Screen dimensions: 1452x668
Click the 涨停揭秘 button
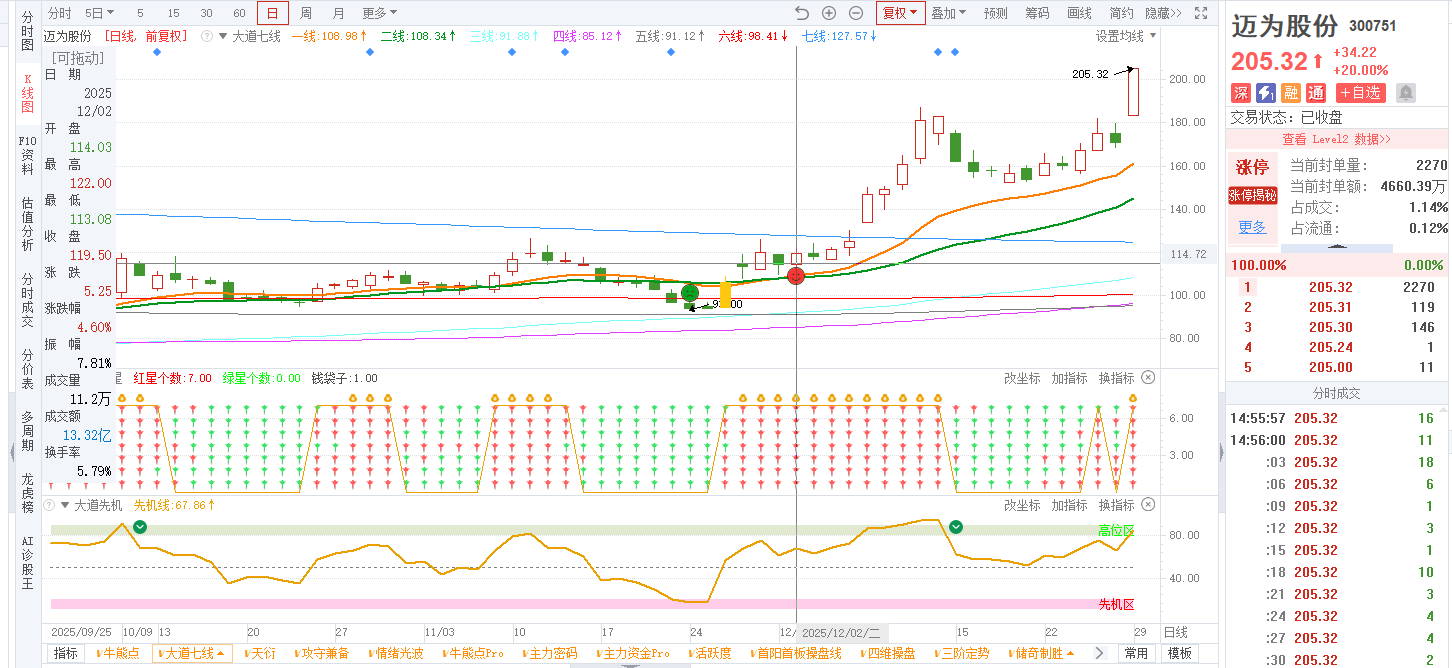click(x=1252, y=195)
